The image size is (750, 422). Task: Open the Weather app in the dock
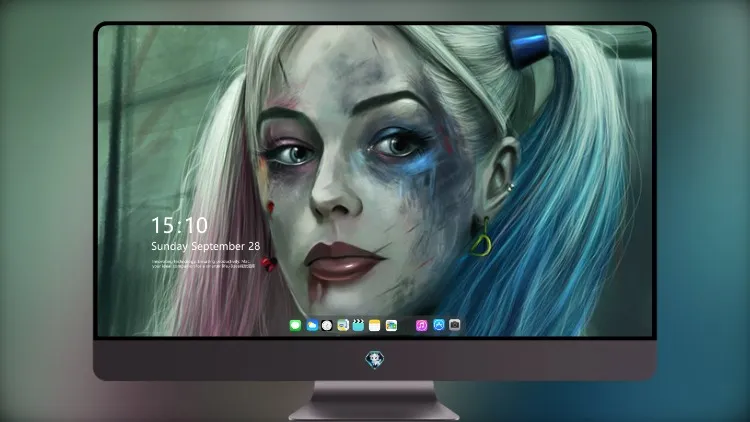(311, 325)
